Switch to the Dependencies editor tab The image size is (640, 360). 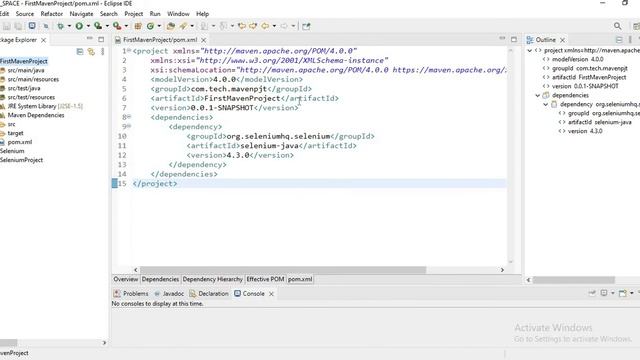(x=160, y=279)
